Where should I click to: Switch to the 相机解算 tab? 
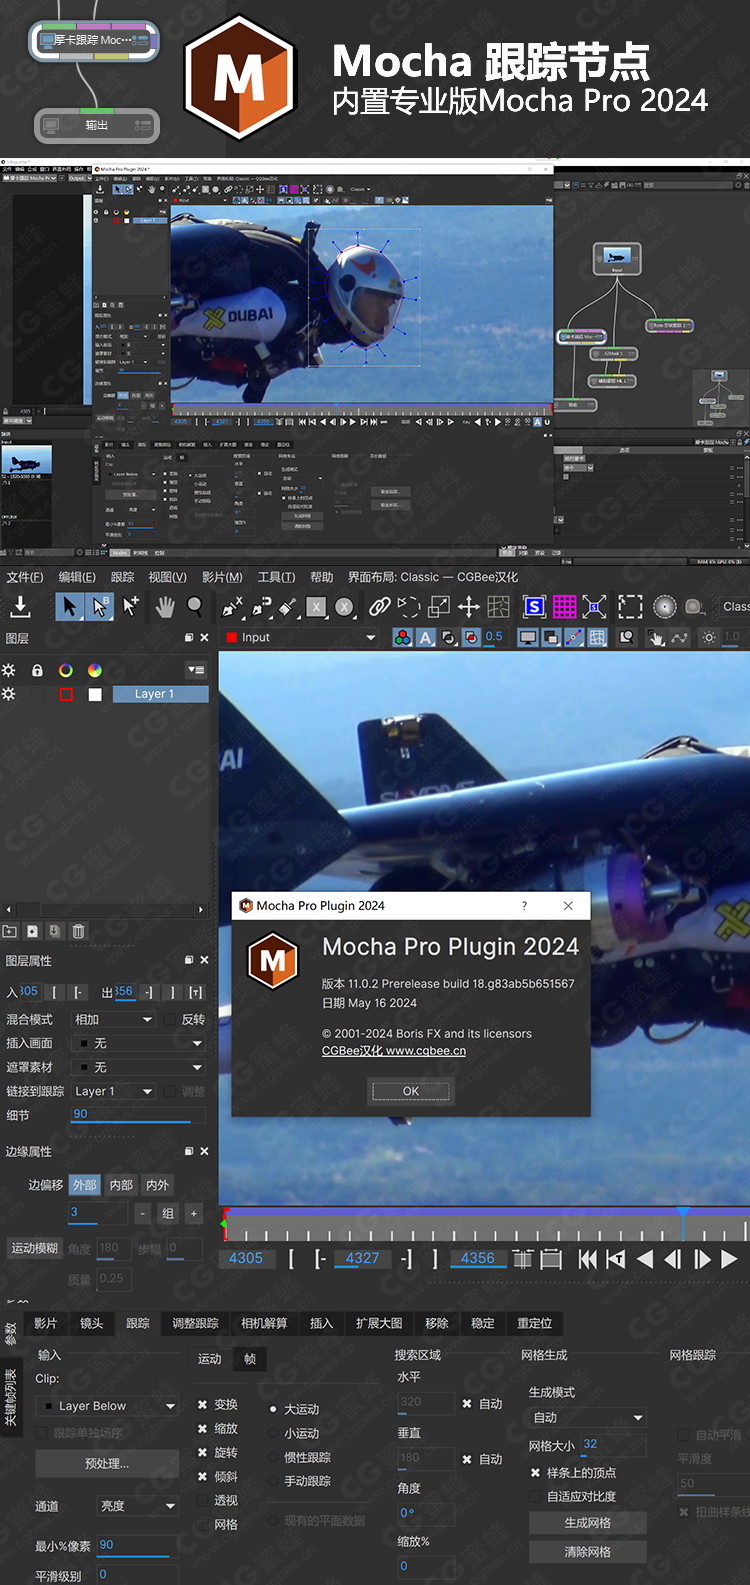[x=264, y=1323]
